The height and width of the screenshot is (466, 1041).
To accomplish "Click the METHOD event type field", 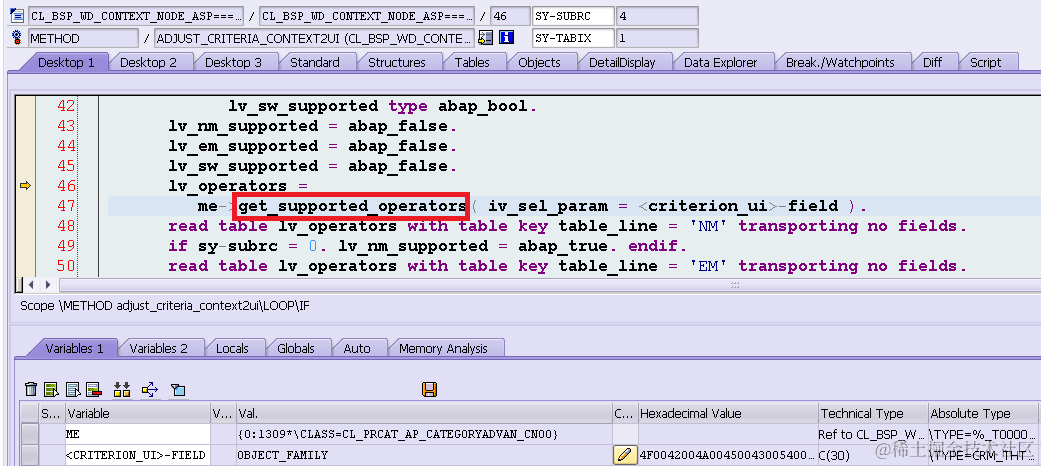I will [x=83, y=38].
